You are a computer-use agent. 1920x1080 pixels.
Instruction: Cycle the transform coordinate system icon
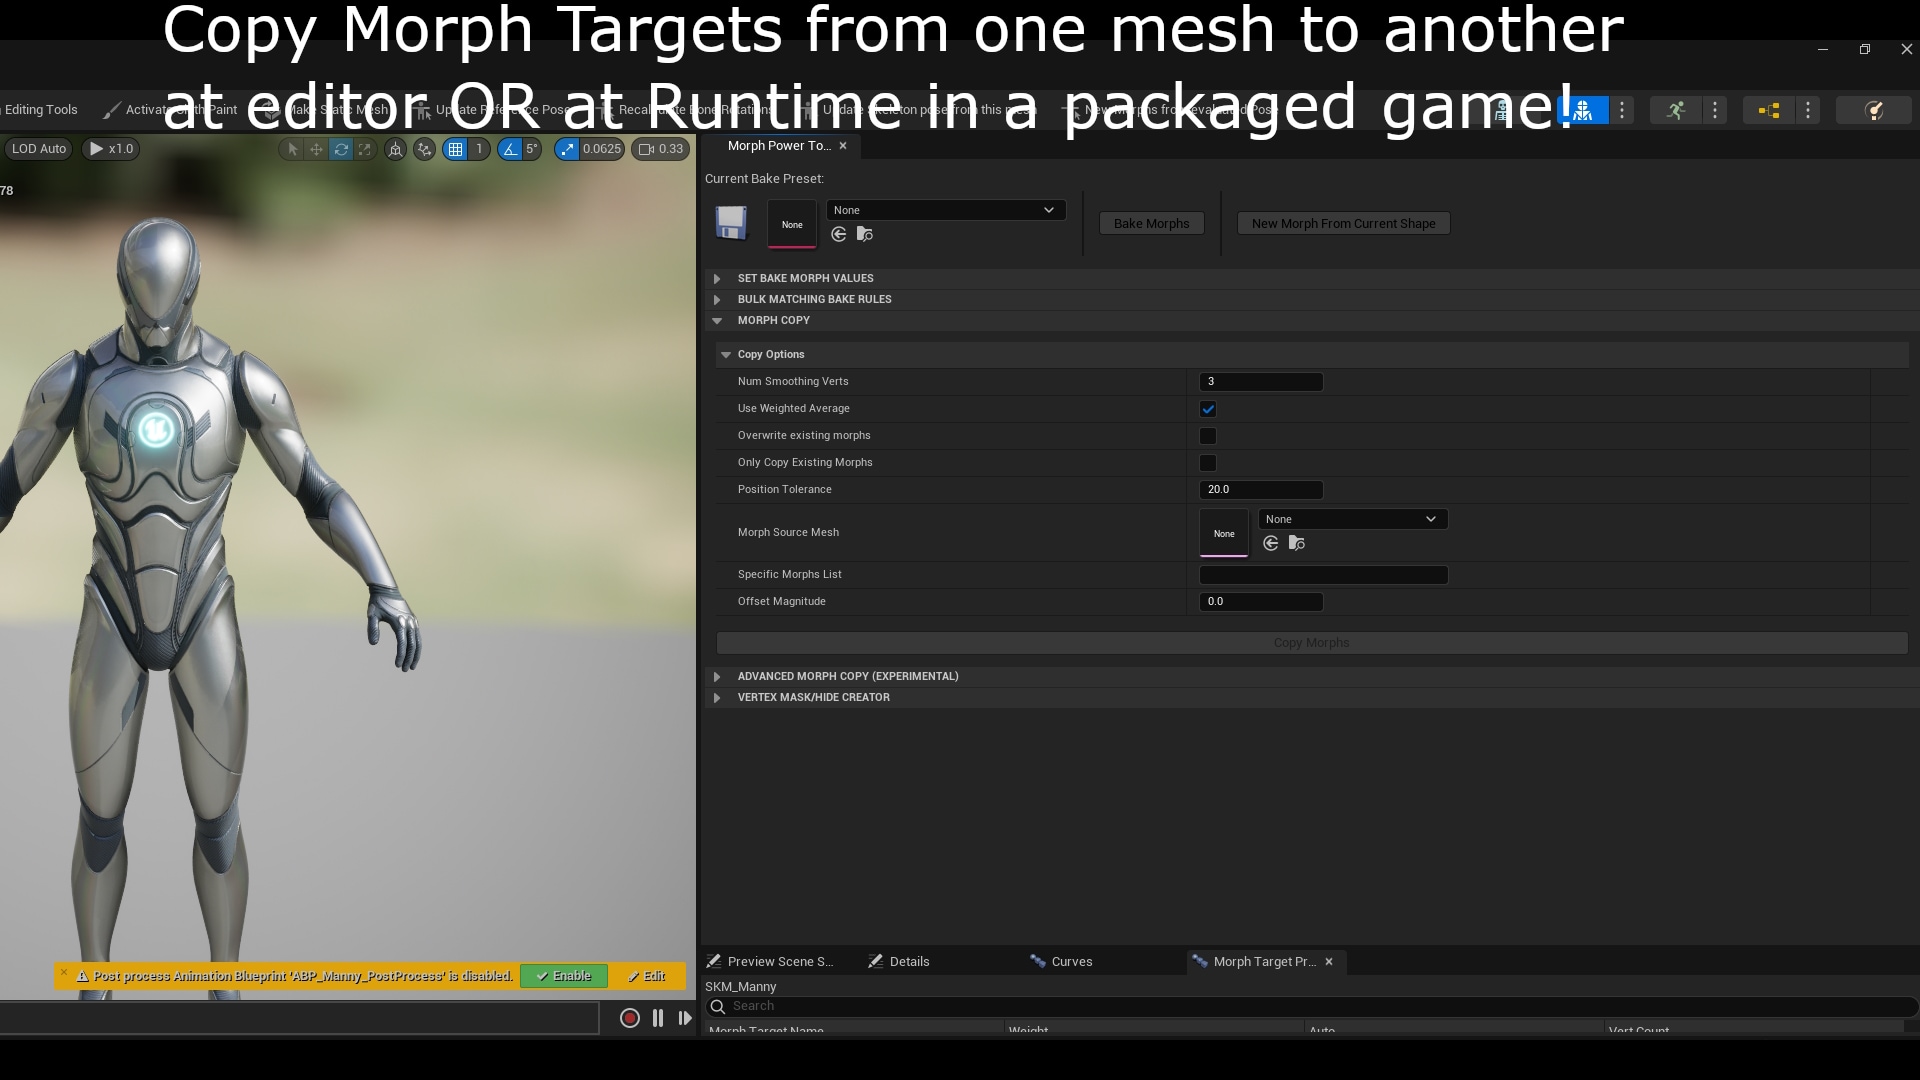coord(396,149)
